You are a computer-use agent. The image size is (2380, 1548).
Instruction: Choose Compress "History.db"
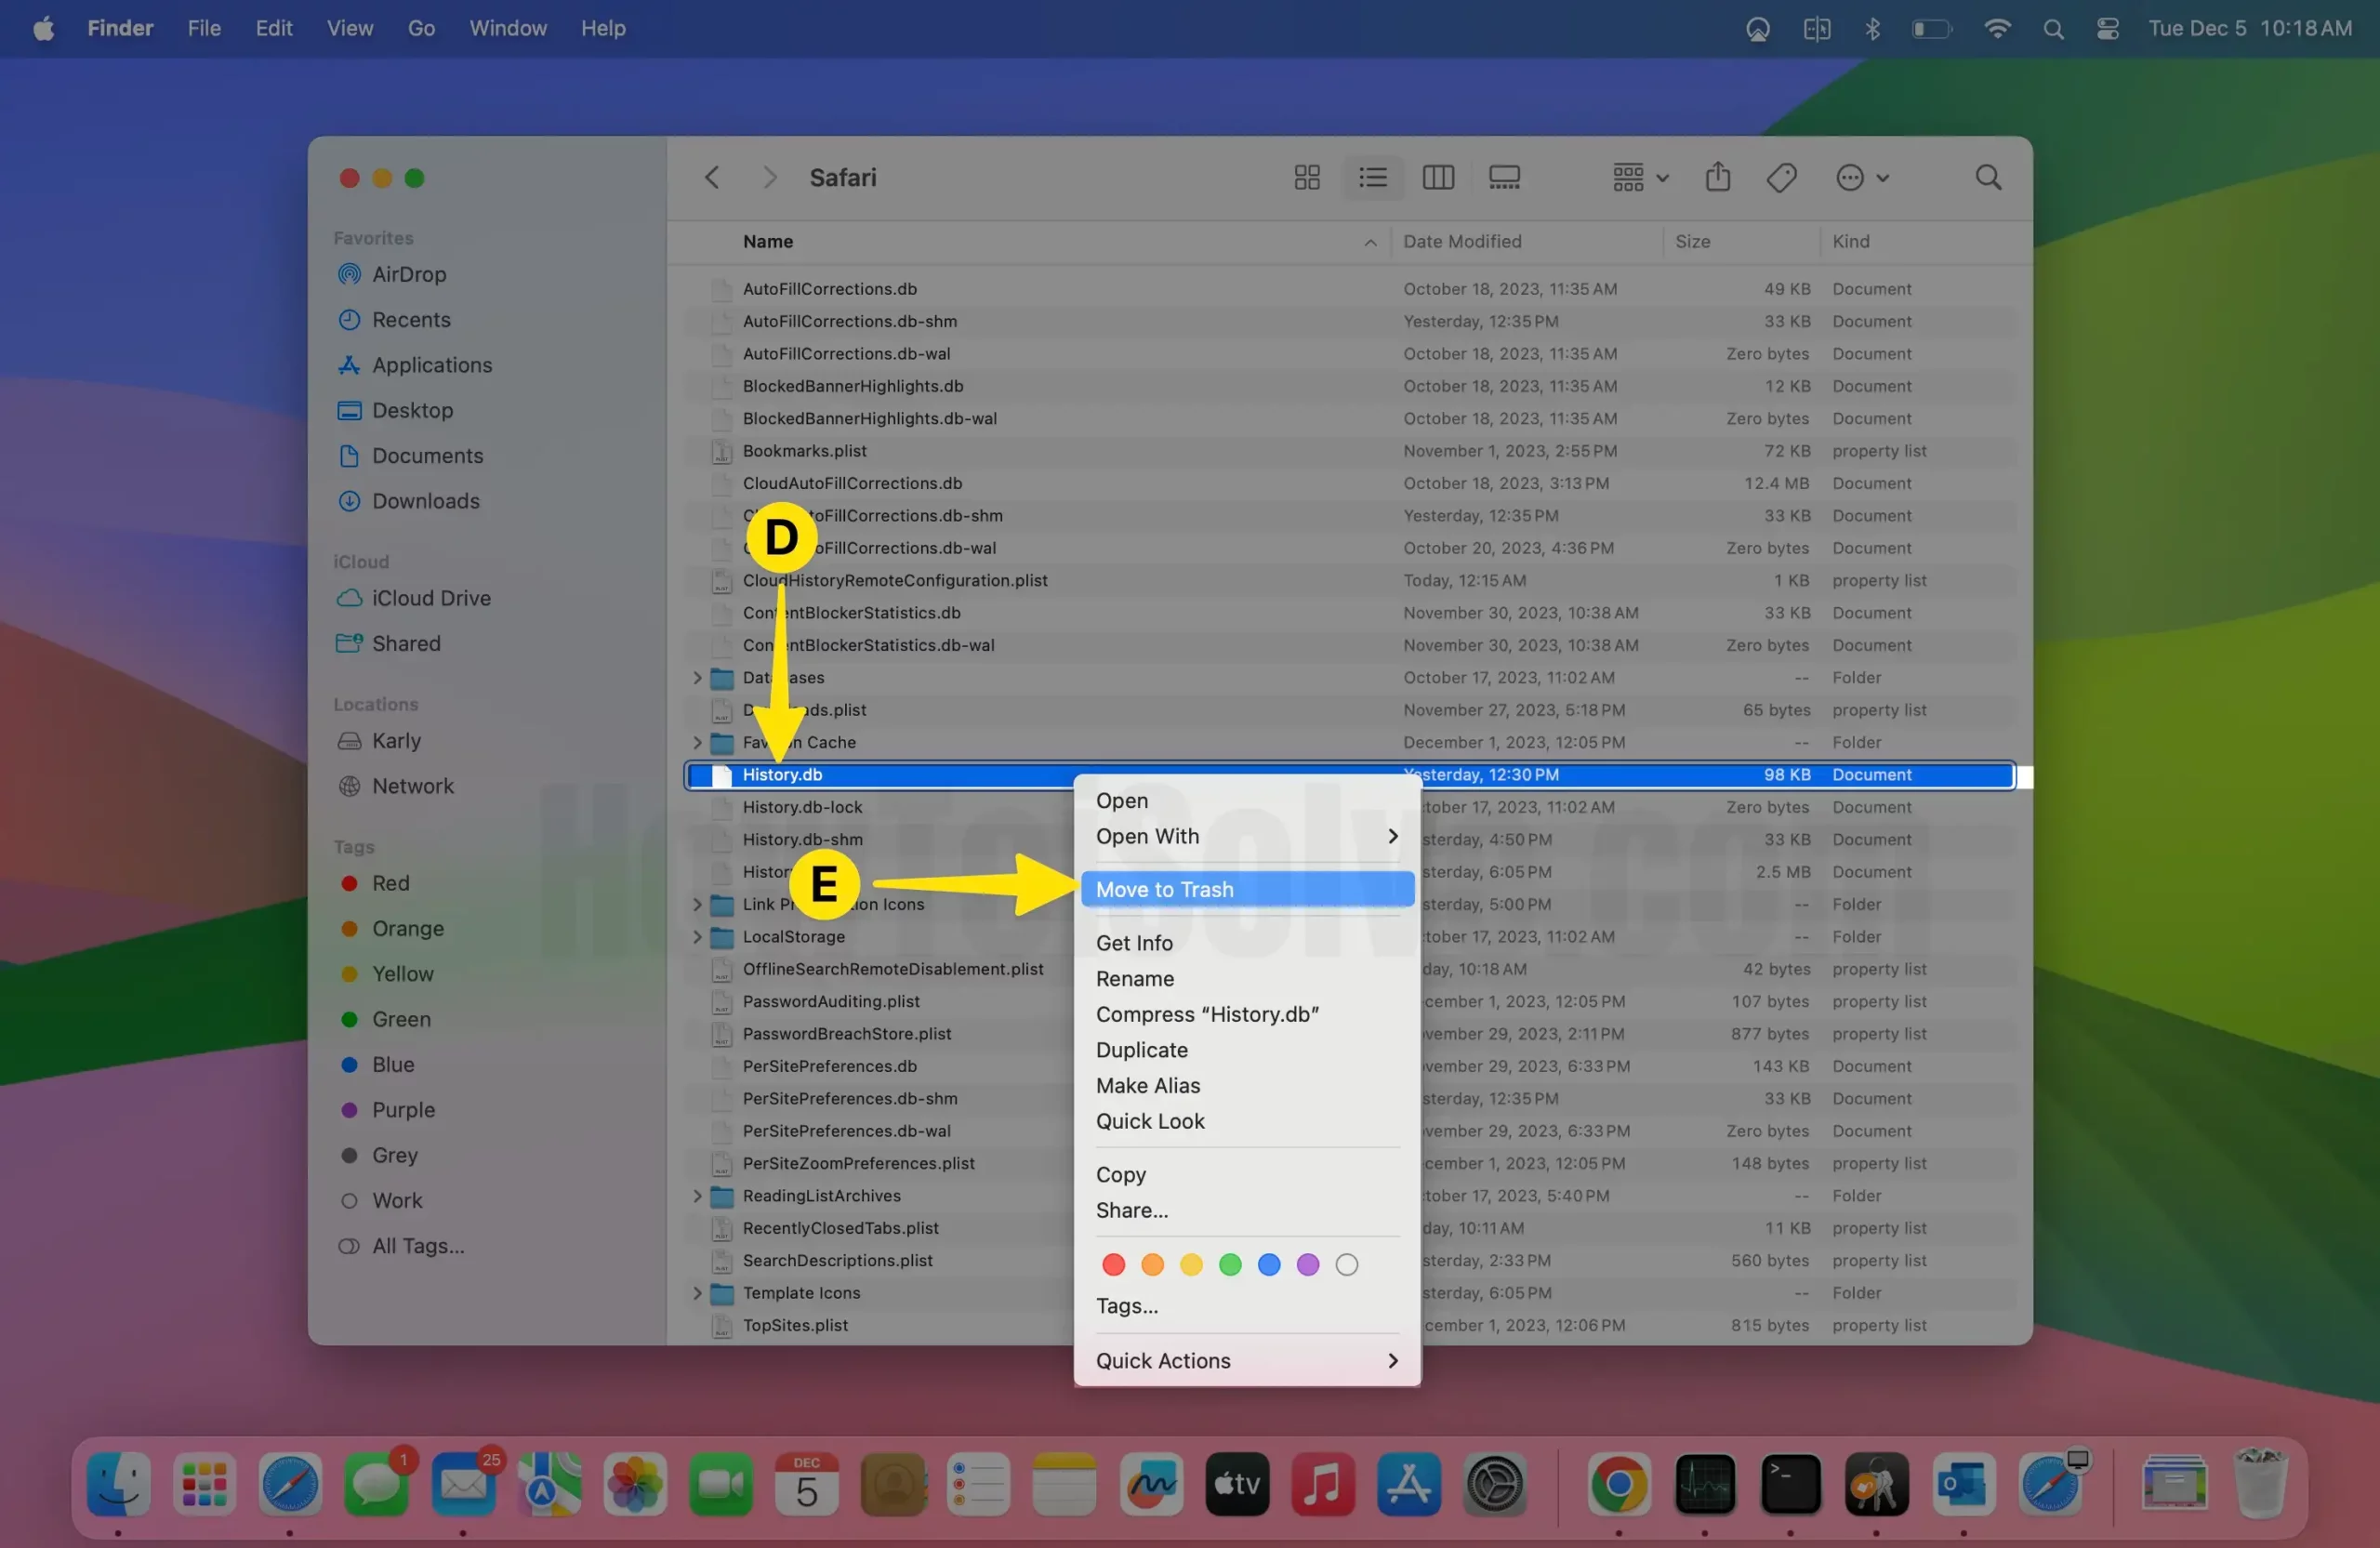click(1246, 1014)
